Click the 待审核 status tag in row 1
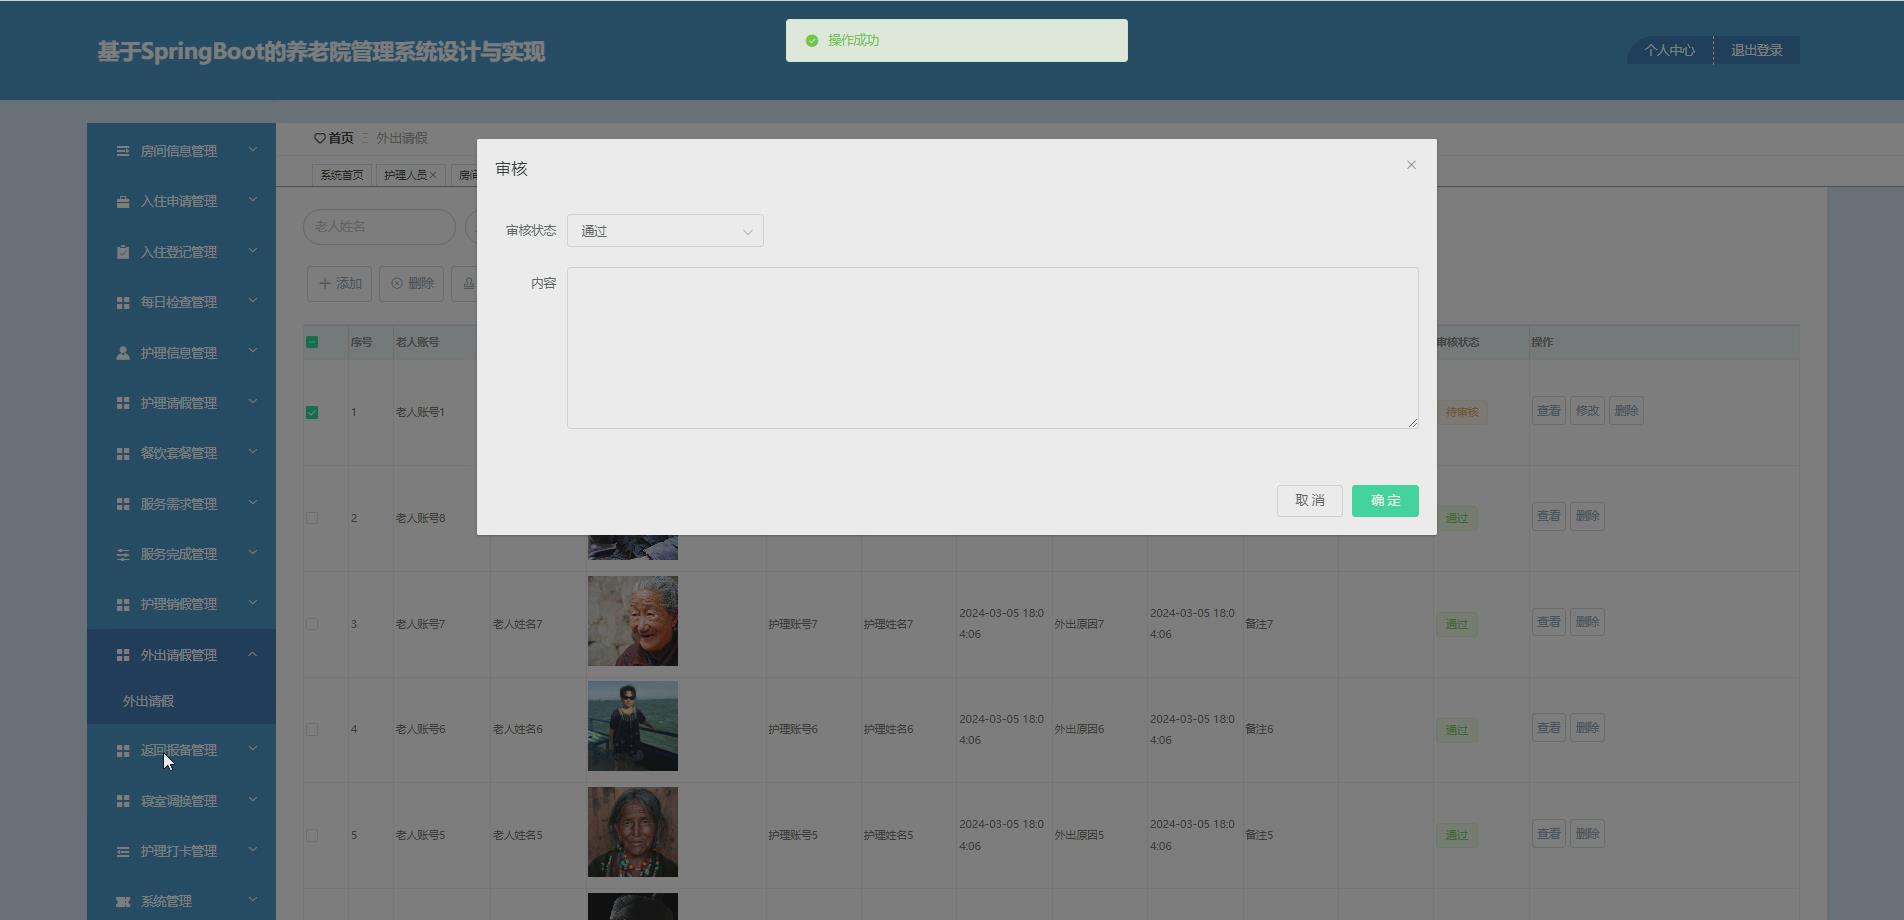 click(x=1461, y=412)
